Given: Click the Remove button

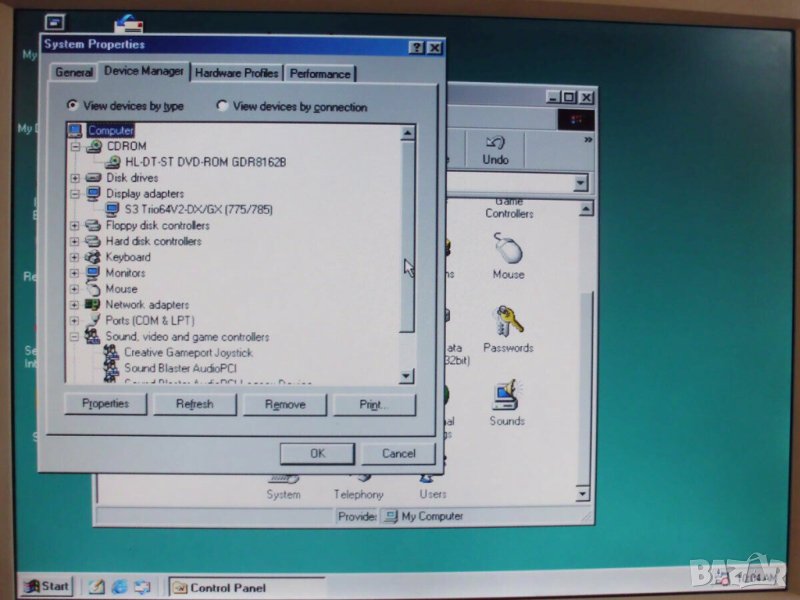Looking at the screenshot, I should [x=284, y=405].
